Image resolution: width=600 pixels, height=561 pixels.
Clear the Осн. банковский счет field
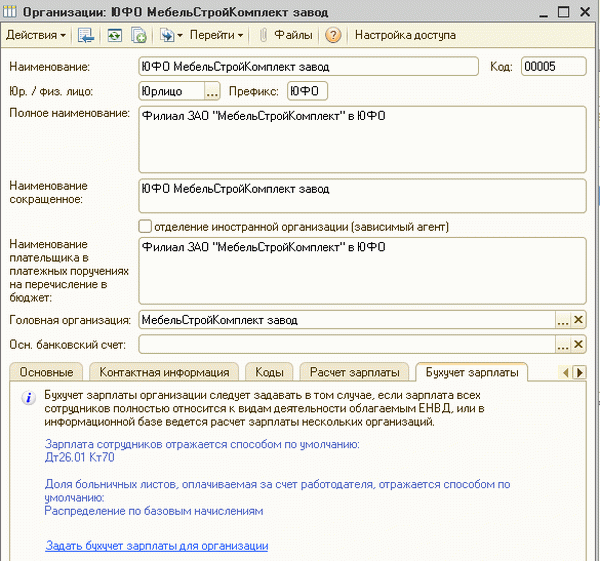[578, 345]
